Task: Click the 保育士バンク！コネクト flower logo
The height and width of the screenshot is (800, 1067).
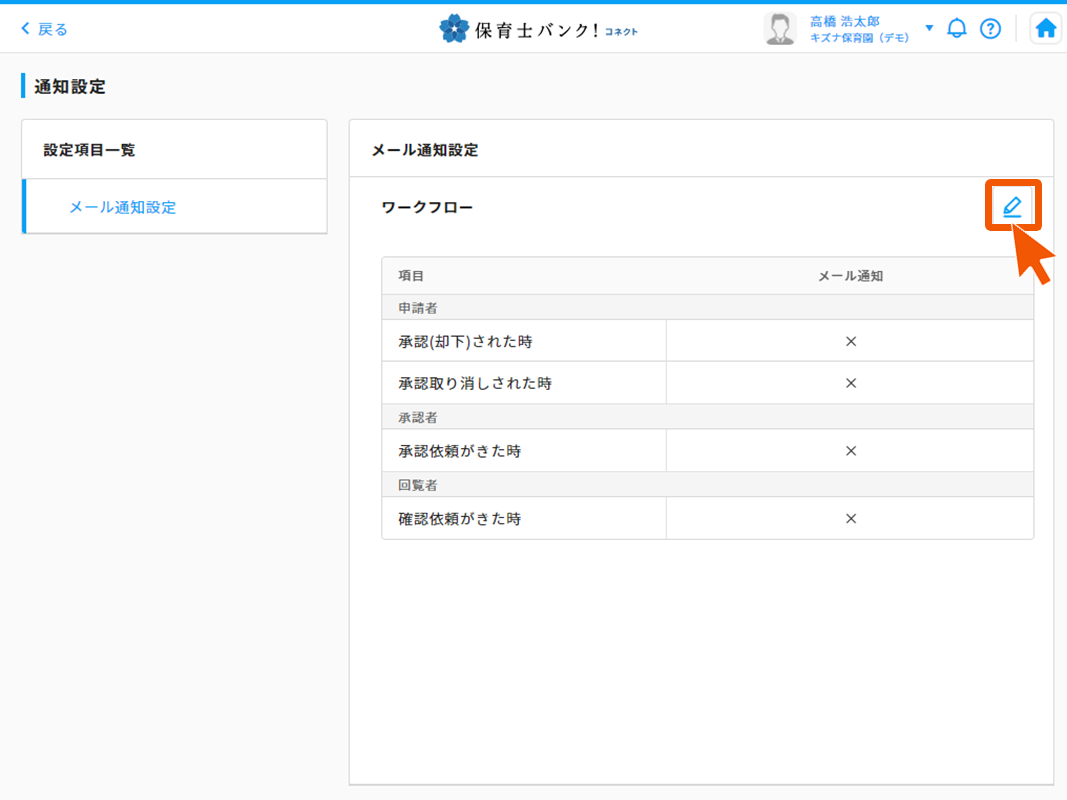Action: pos(454,29)
